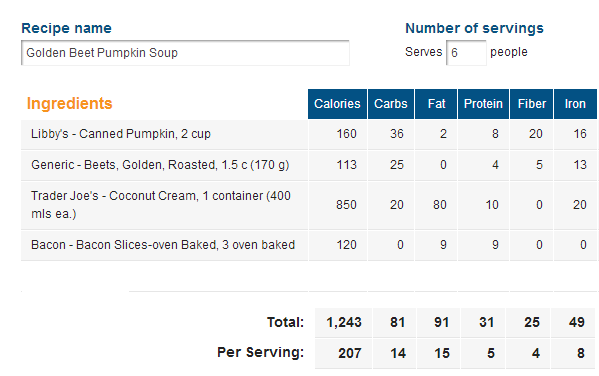Click the per serving calories value 207
Image resolution: width=599 pixels, height=376 pixels.
coord(350,353)
